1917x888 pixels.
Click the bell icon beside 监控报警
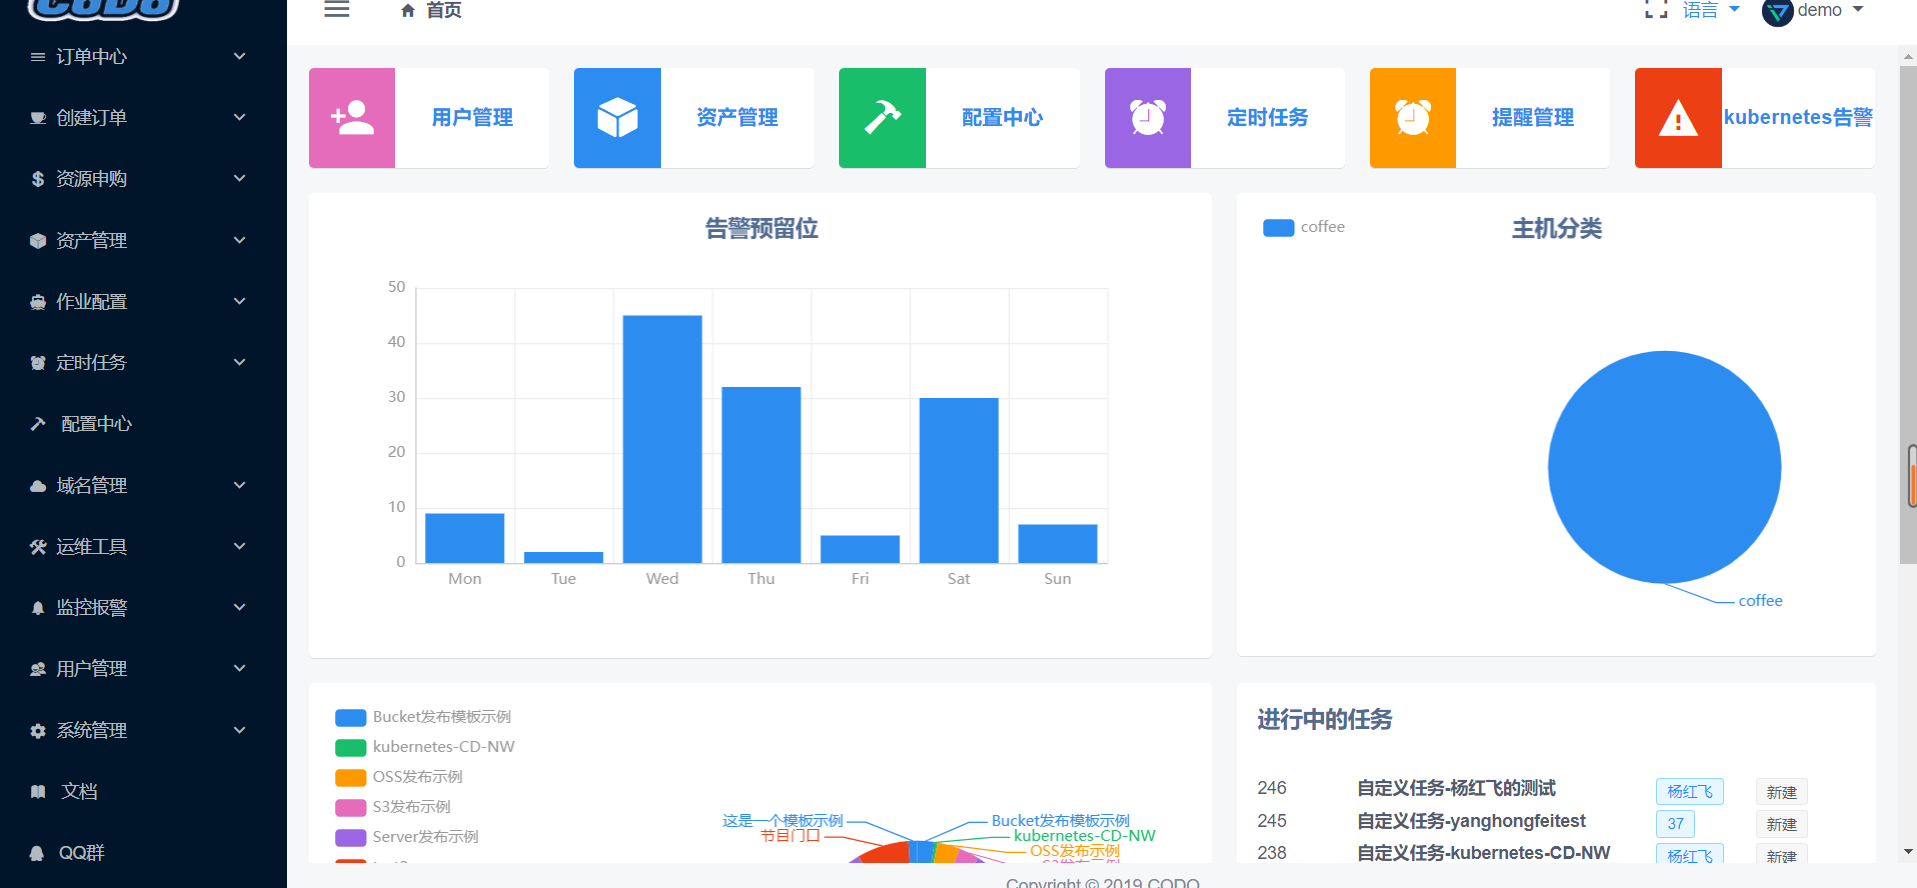(x=38, y=608)
